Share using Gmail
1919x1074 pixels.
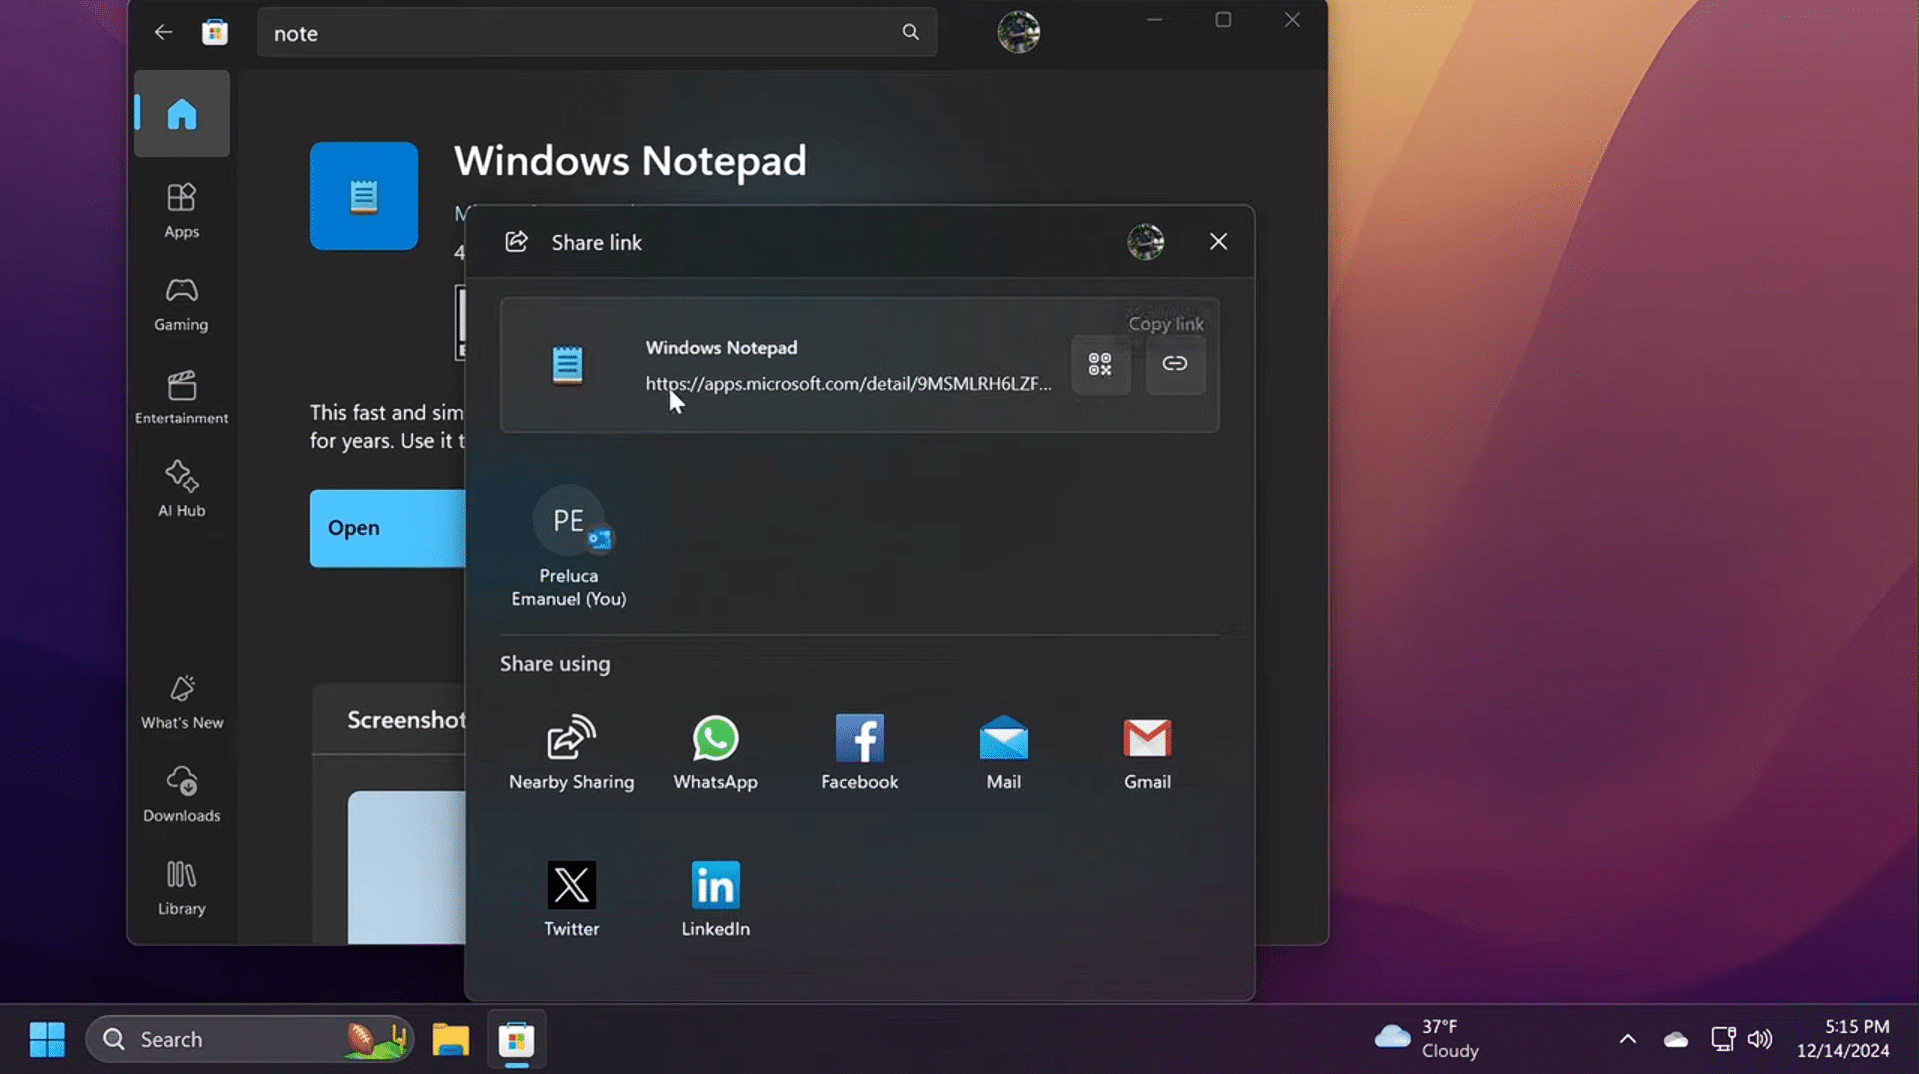pyautogui.click(x=1147, y=753)
